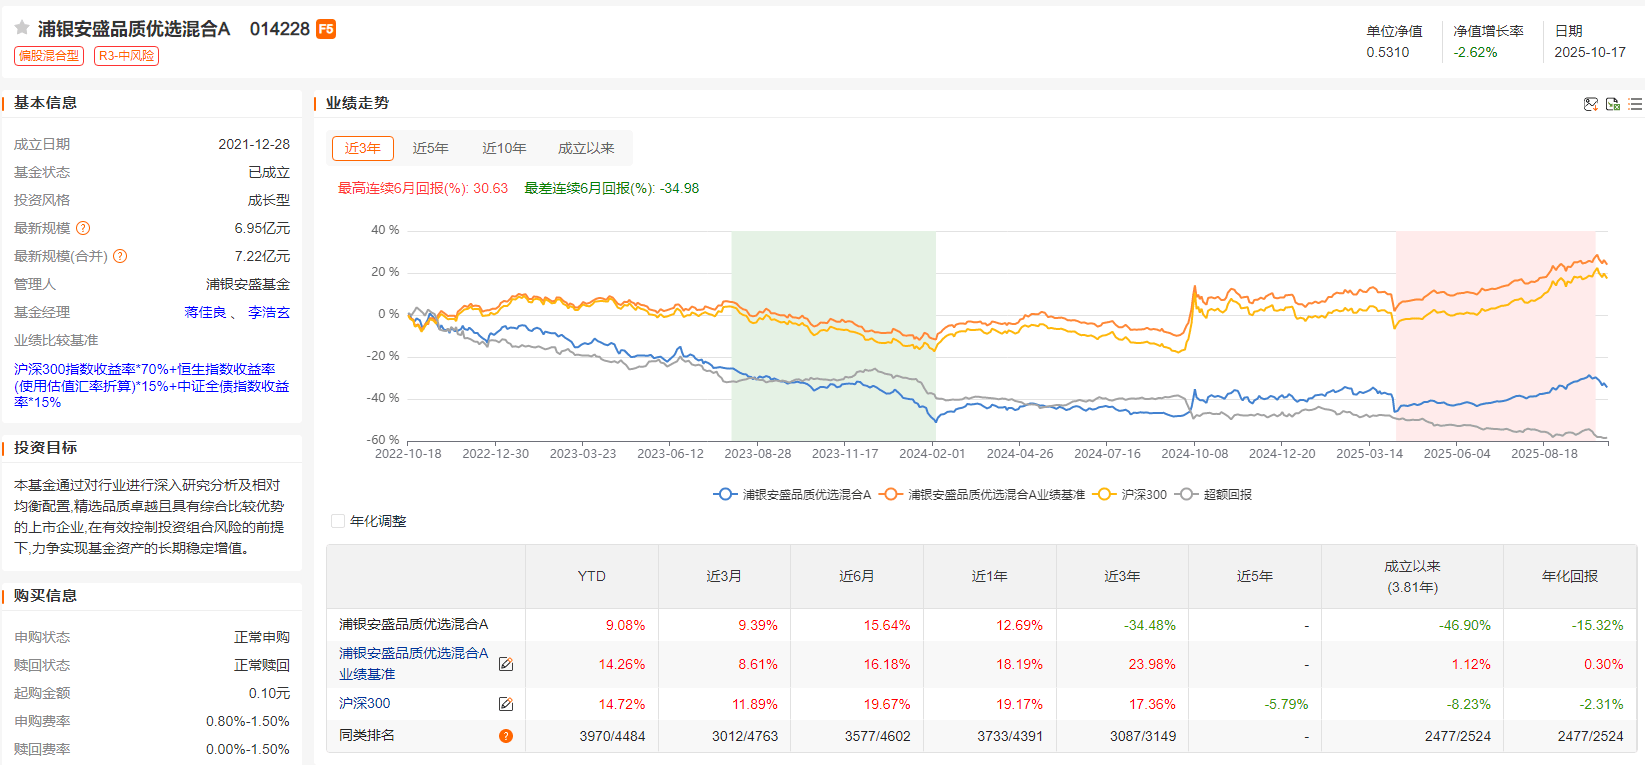Export data to Excel icon
This screenshot has height=765, width=1645.
pos(1613,104)
